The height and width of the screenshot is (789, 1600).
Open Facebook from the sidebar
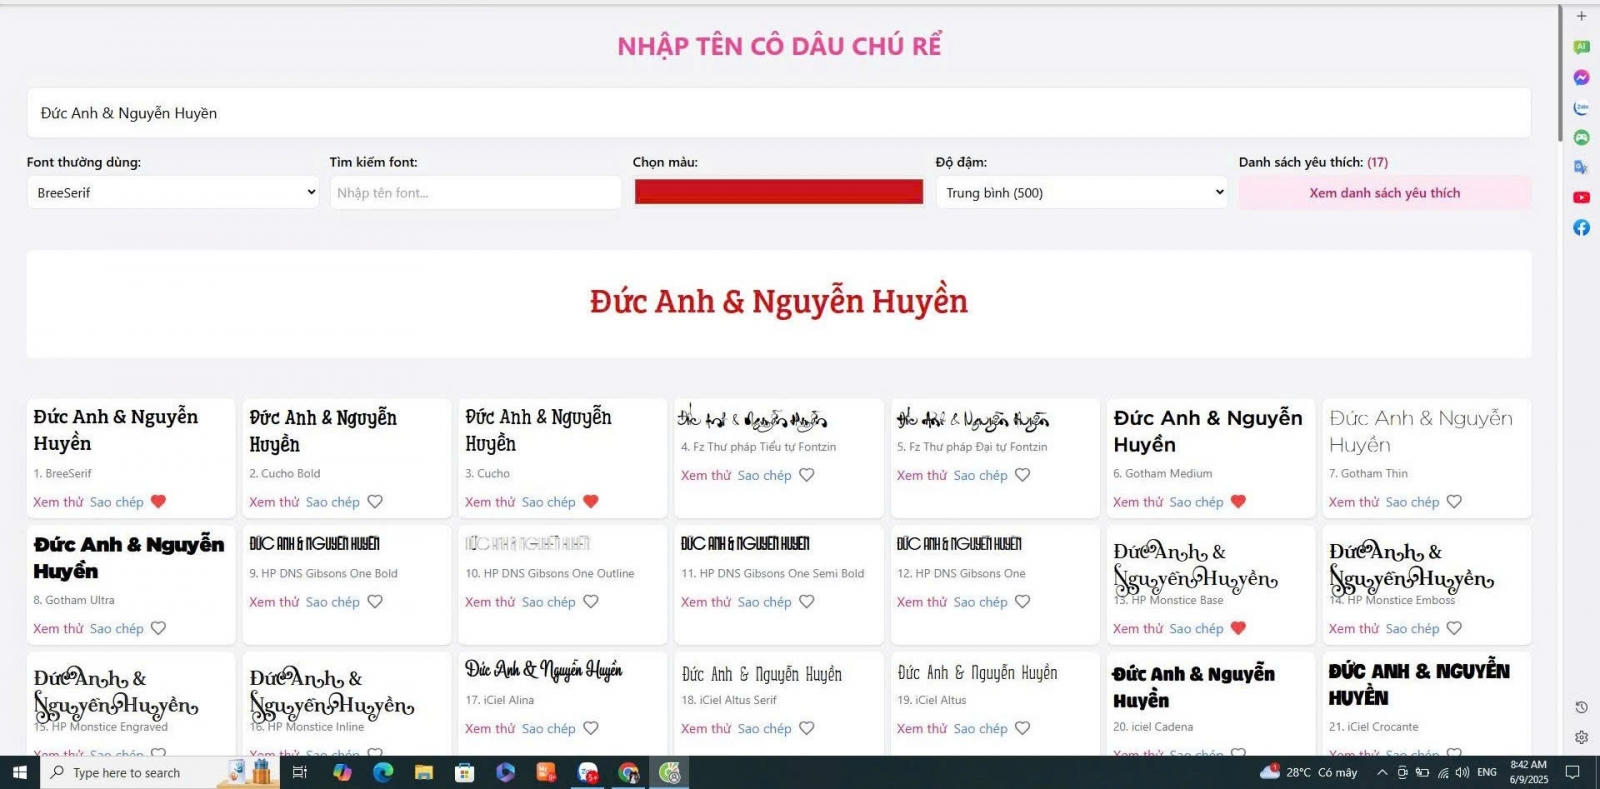tap(1581, 227)
